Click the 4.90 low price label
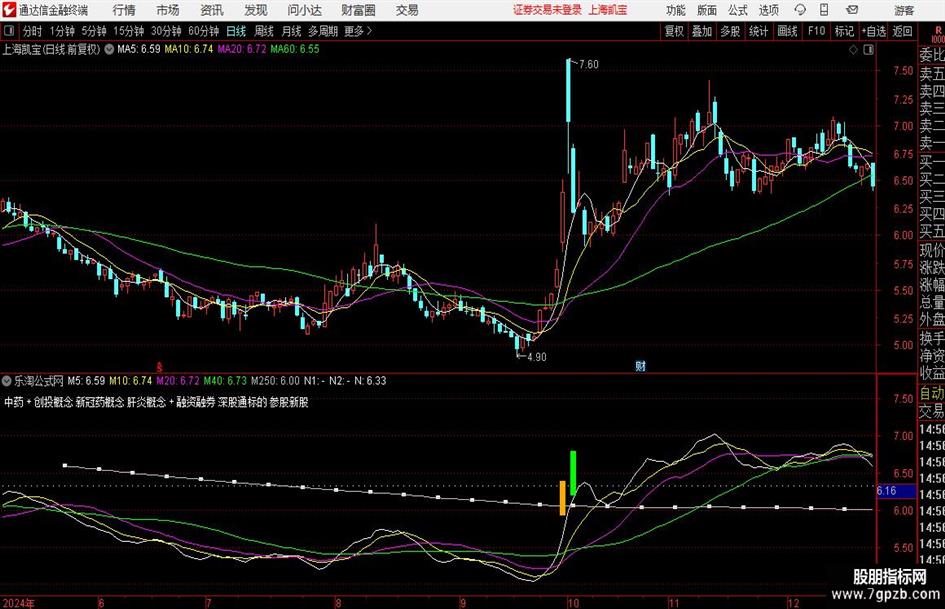 [536, 357]
